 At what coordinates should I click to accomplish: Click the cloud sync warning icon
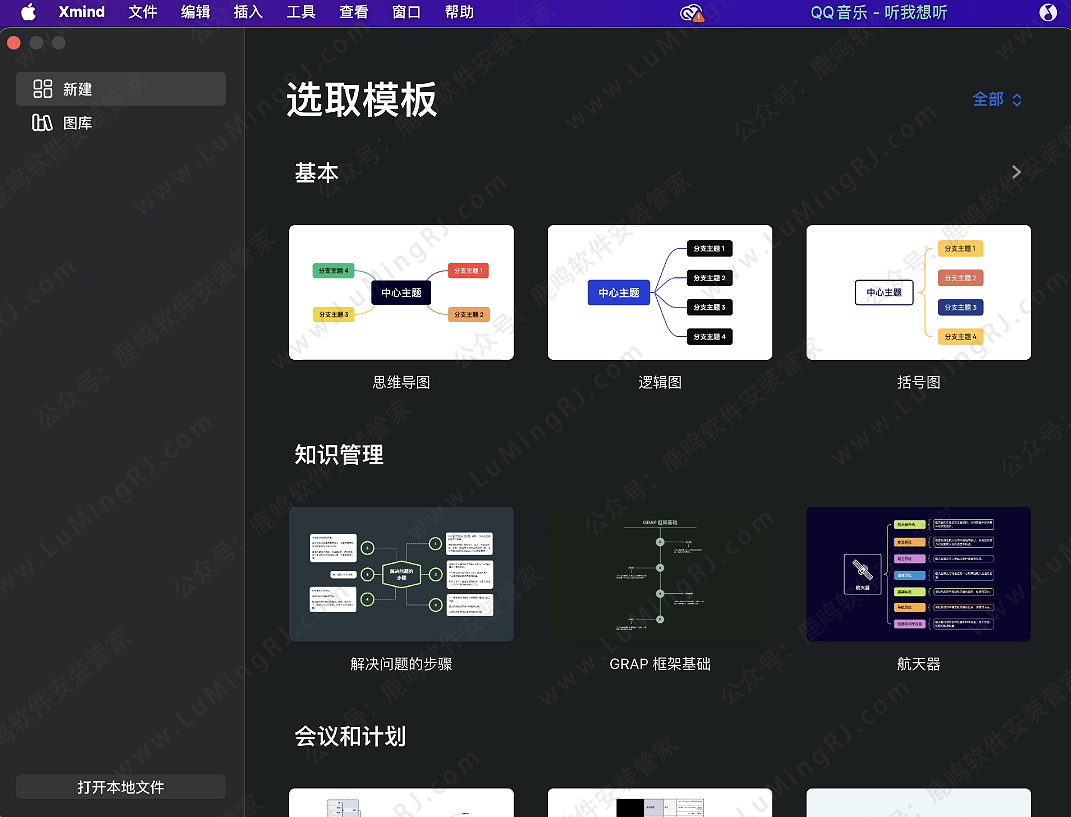point(692,13)
